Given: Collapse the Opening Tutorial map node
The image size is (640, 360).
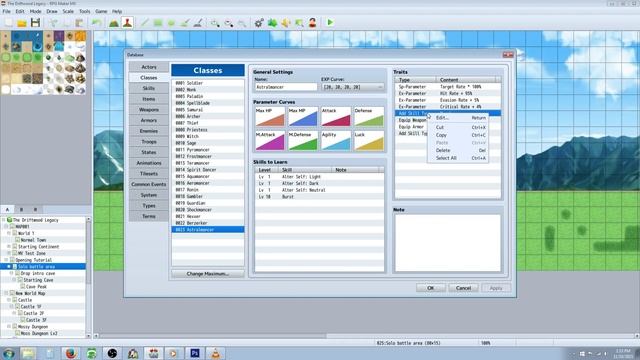Looking at the screenshot, I should [x=7, y=260].
